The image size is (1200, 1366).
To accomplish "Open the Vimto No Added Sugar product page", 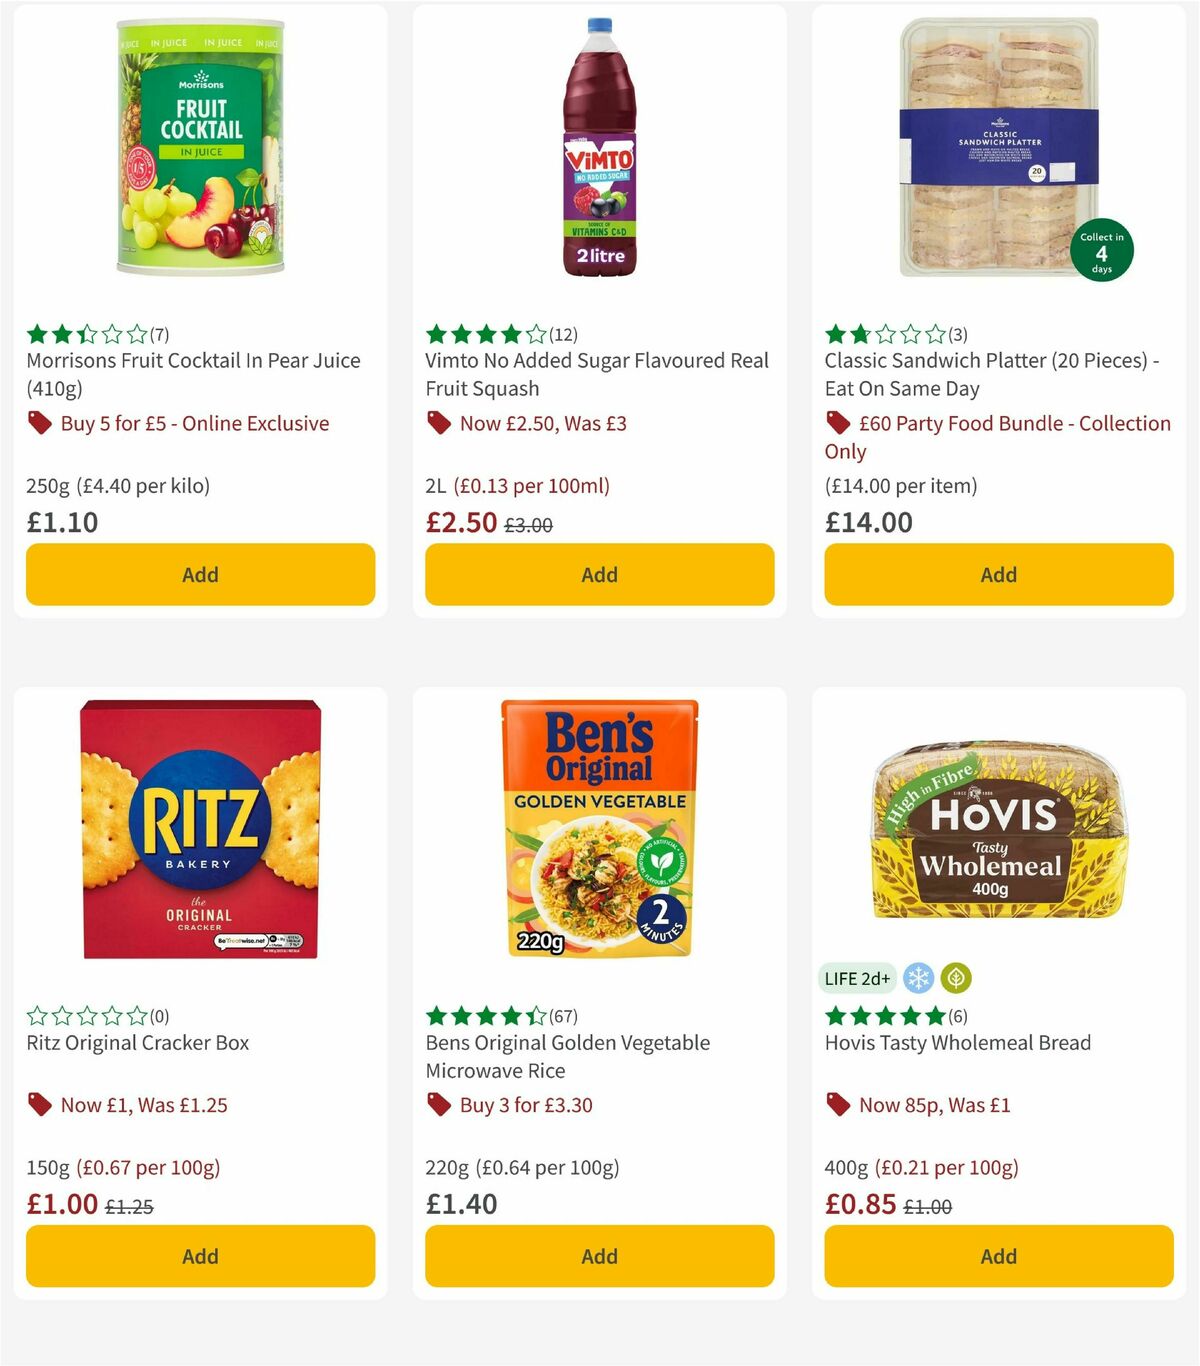I will click(595, 374).
